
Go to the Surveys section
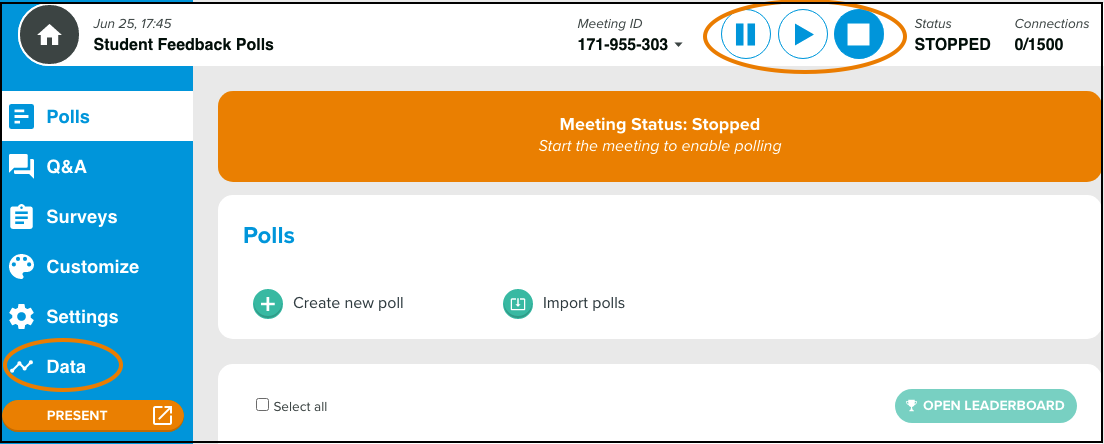click(x=97, y=217)
